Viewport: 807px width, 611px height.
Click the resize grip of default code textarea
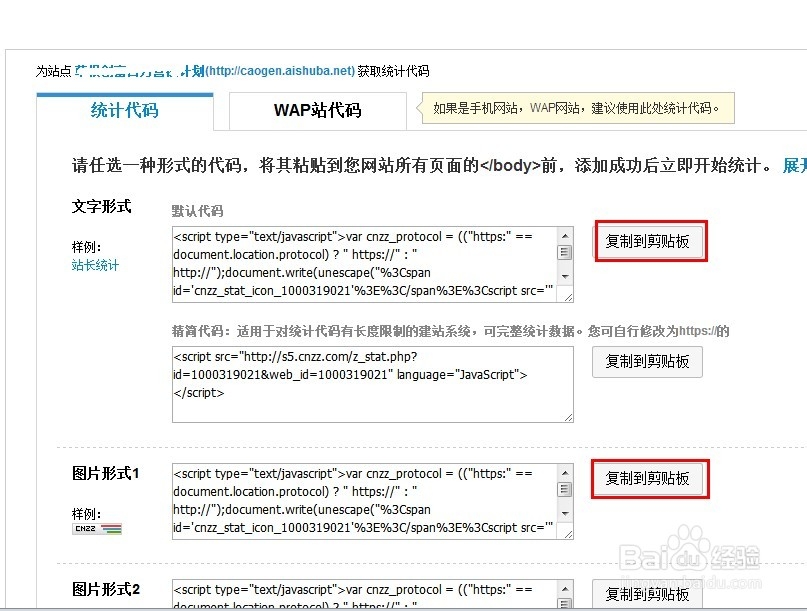[568, 297]
